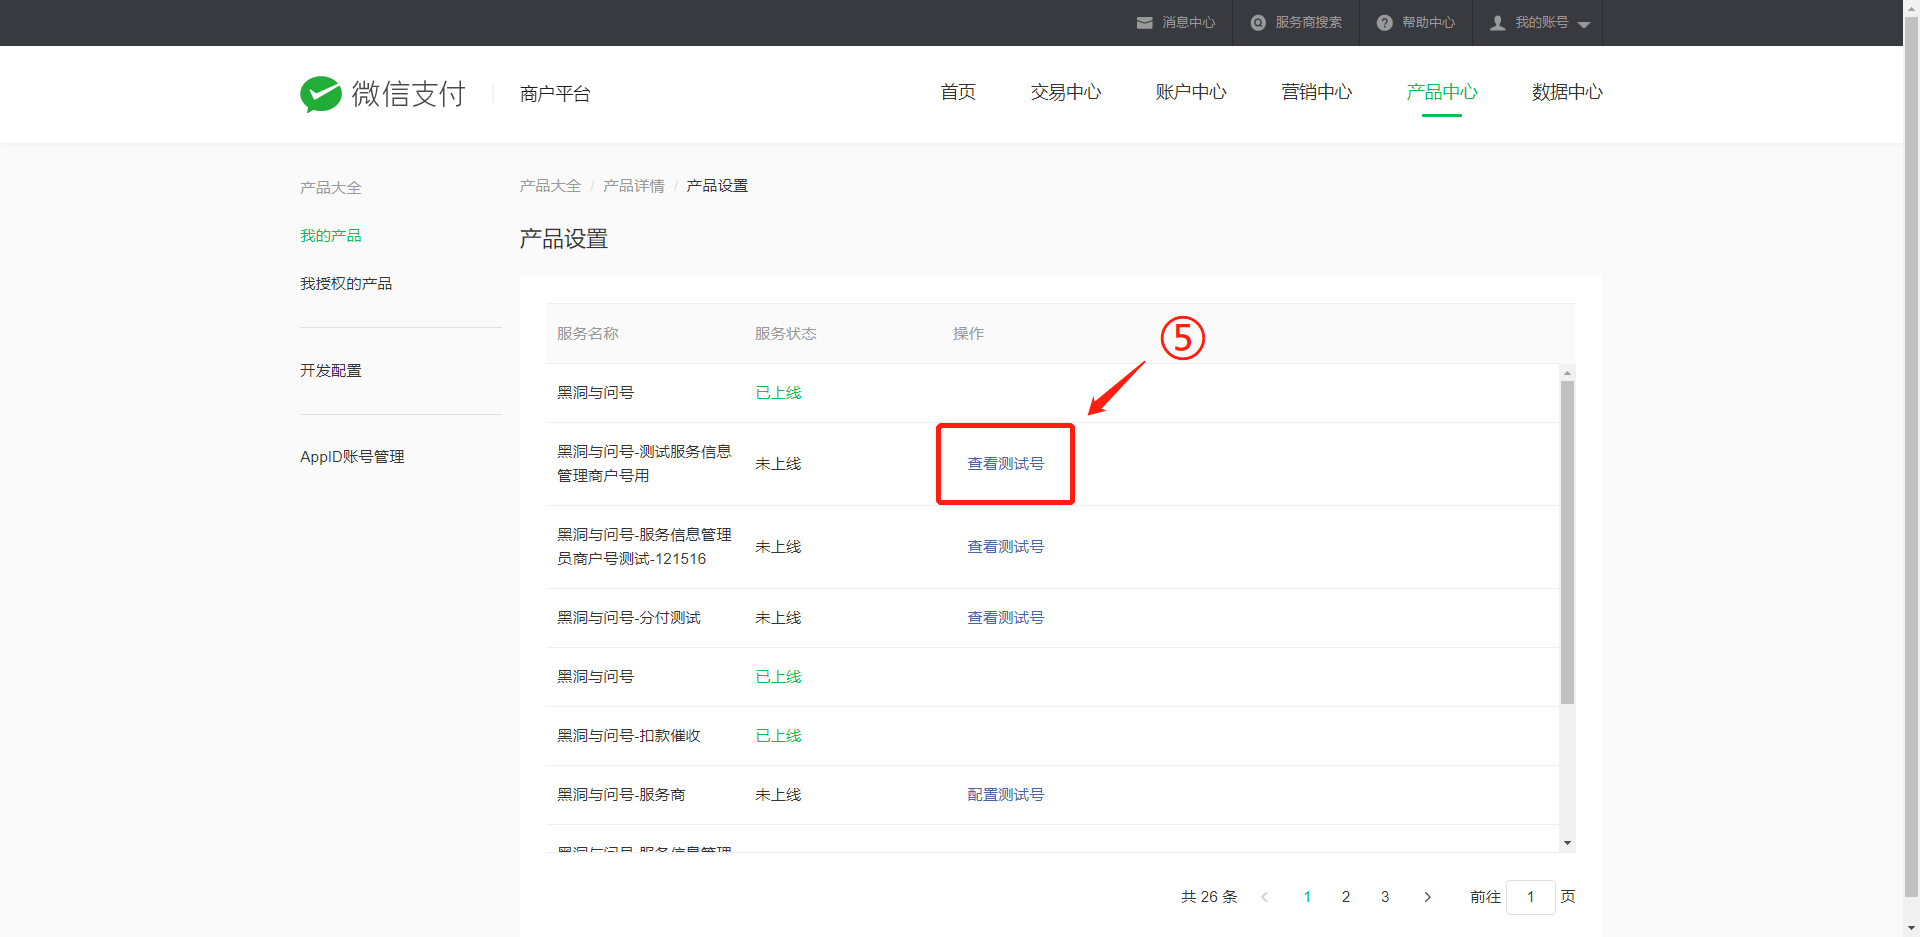
Task: Select 我的产品 in the sidebar
Action: 331,236
